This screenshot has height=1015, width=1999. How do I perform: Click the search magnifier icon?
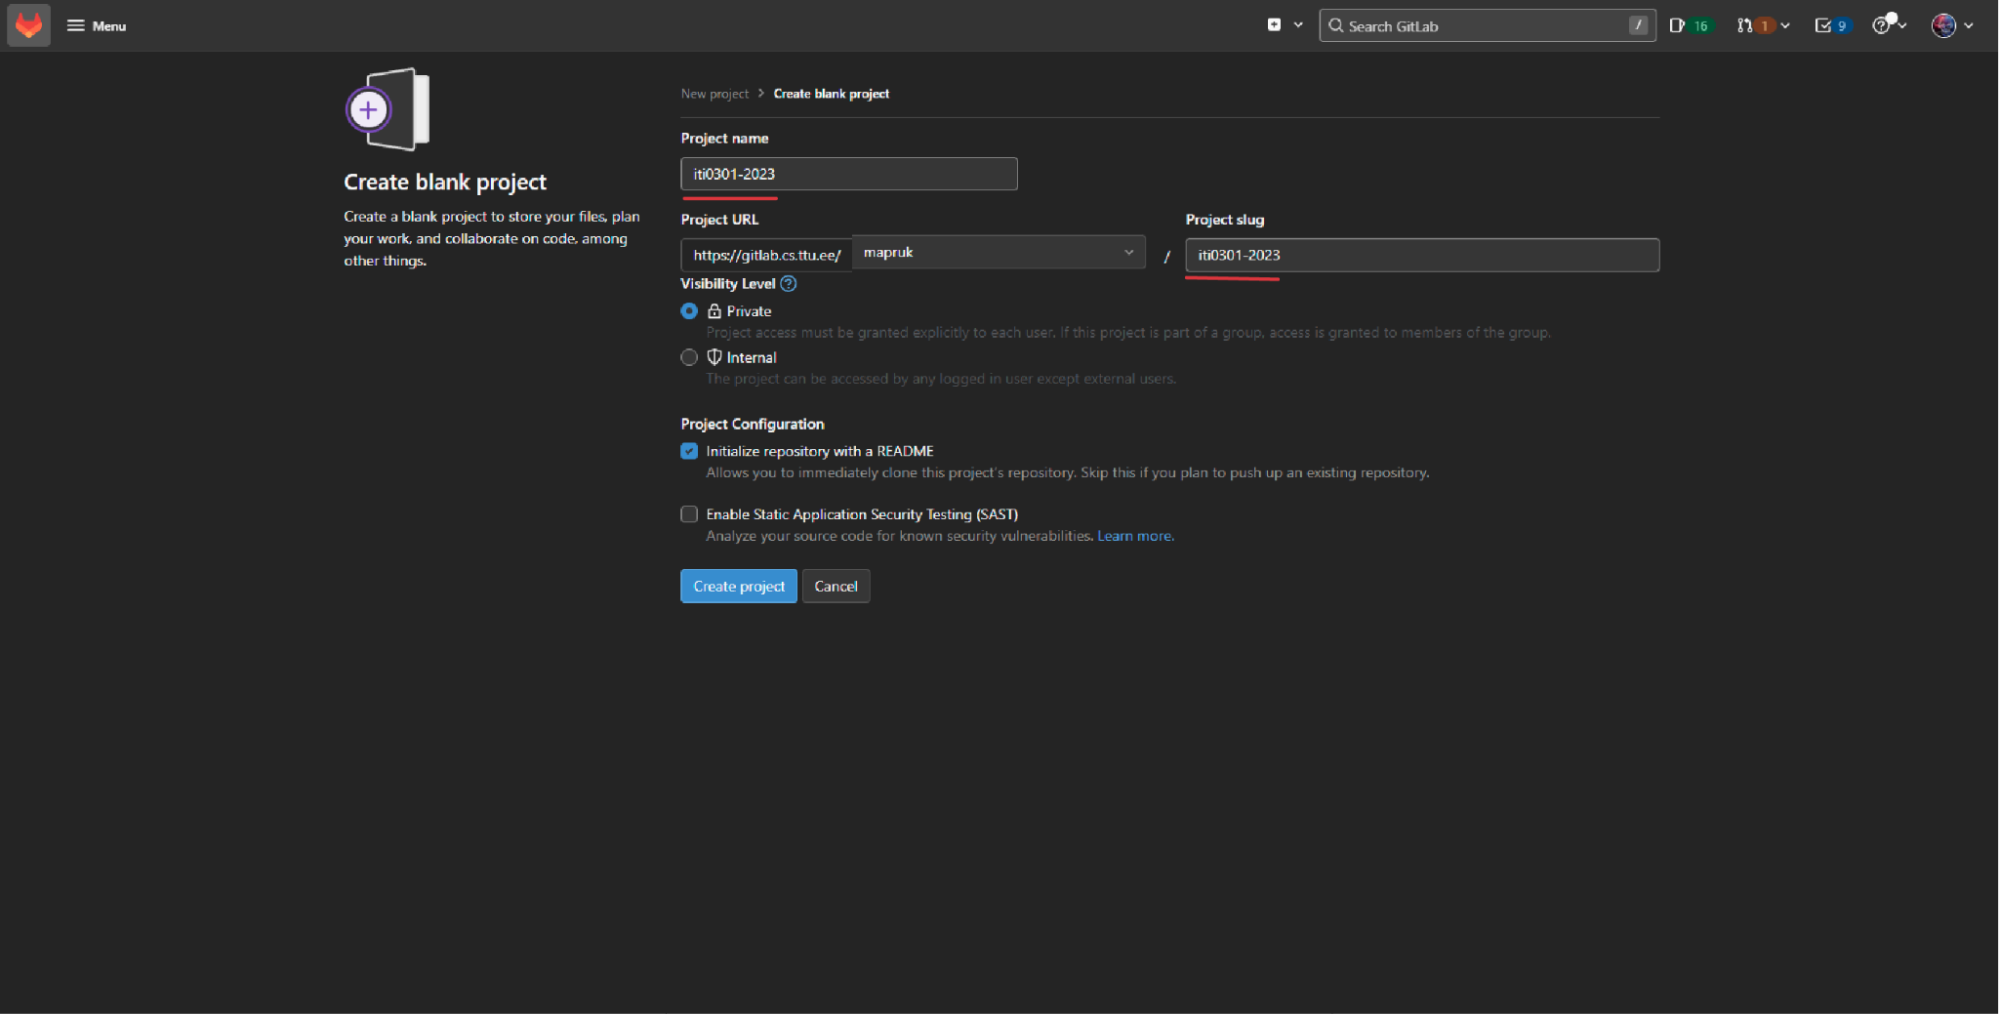[x=1335, y=26]
